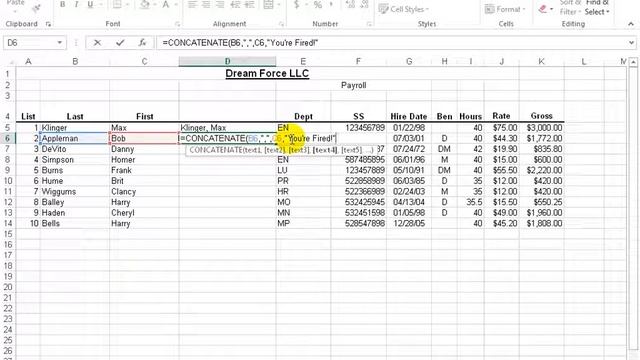Expand the formula bar chevron
Screen dimensions: 640x360
(x=631, y=42)
